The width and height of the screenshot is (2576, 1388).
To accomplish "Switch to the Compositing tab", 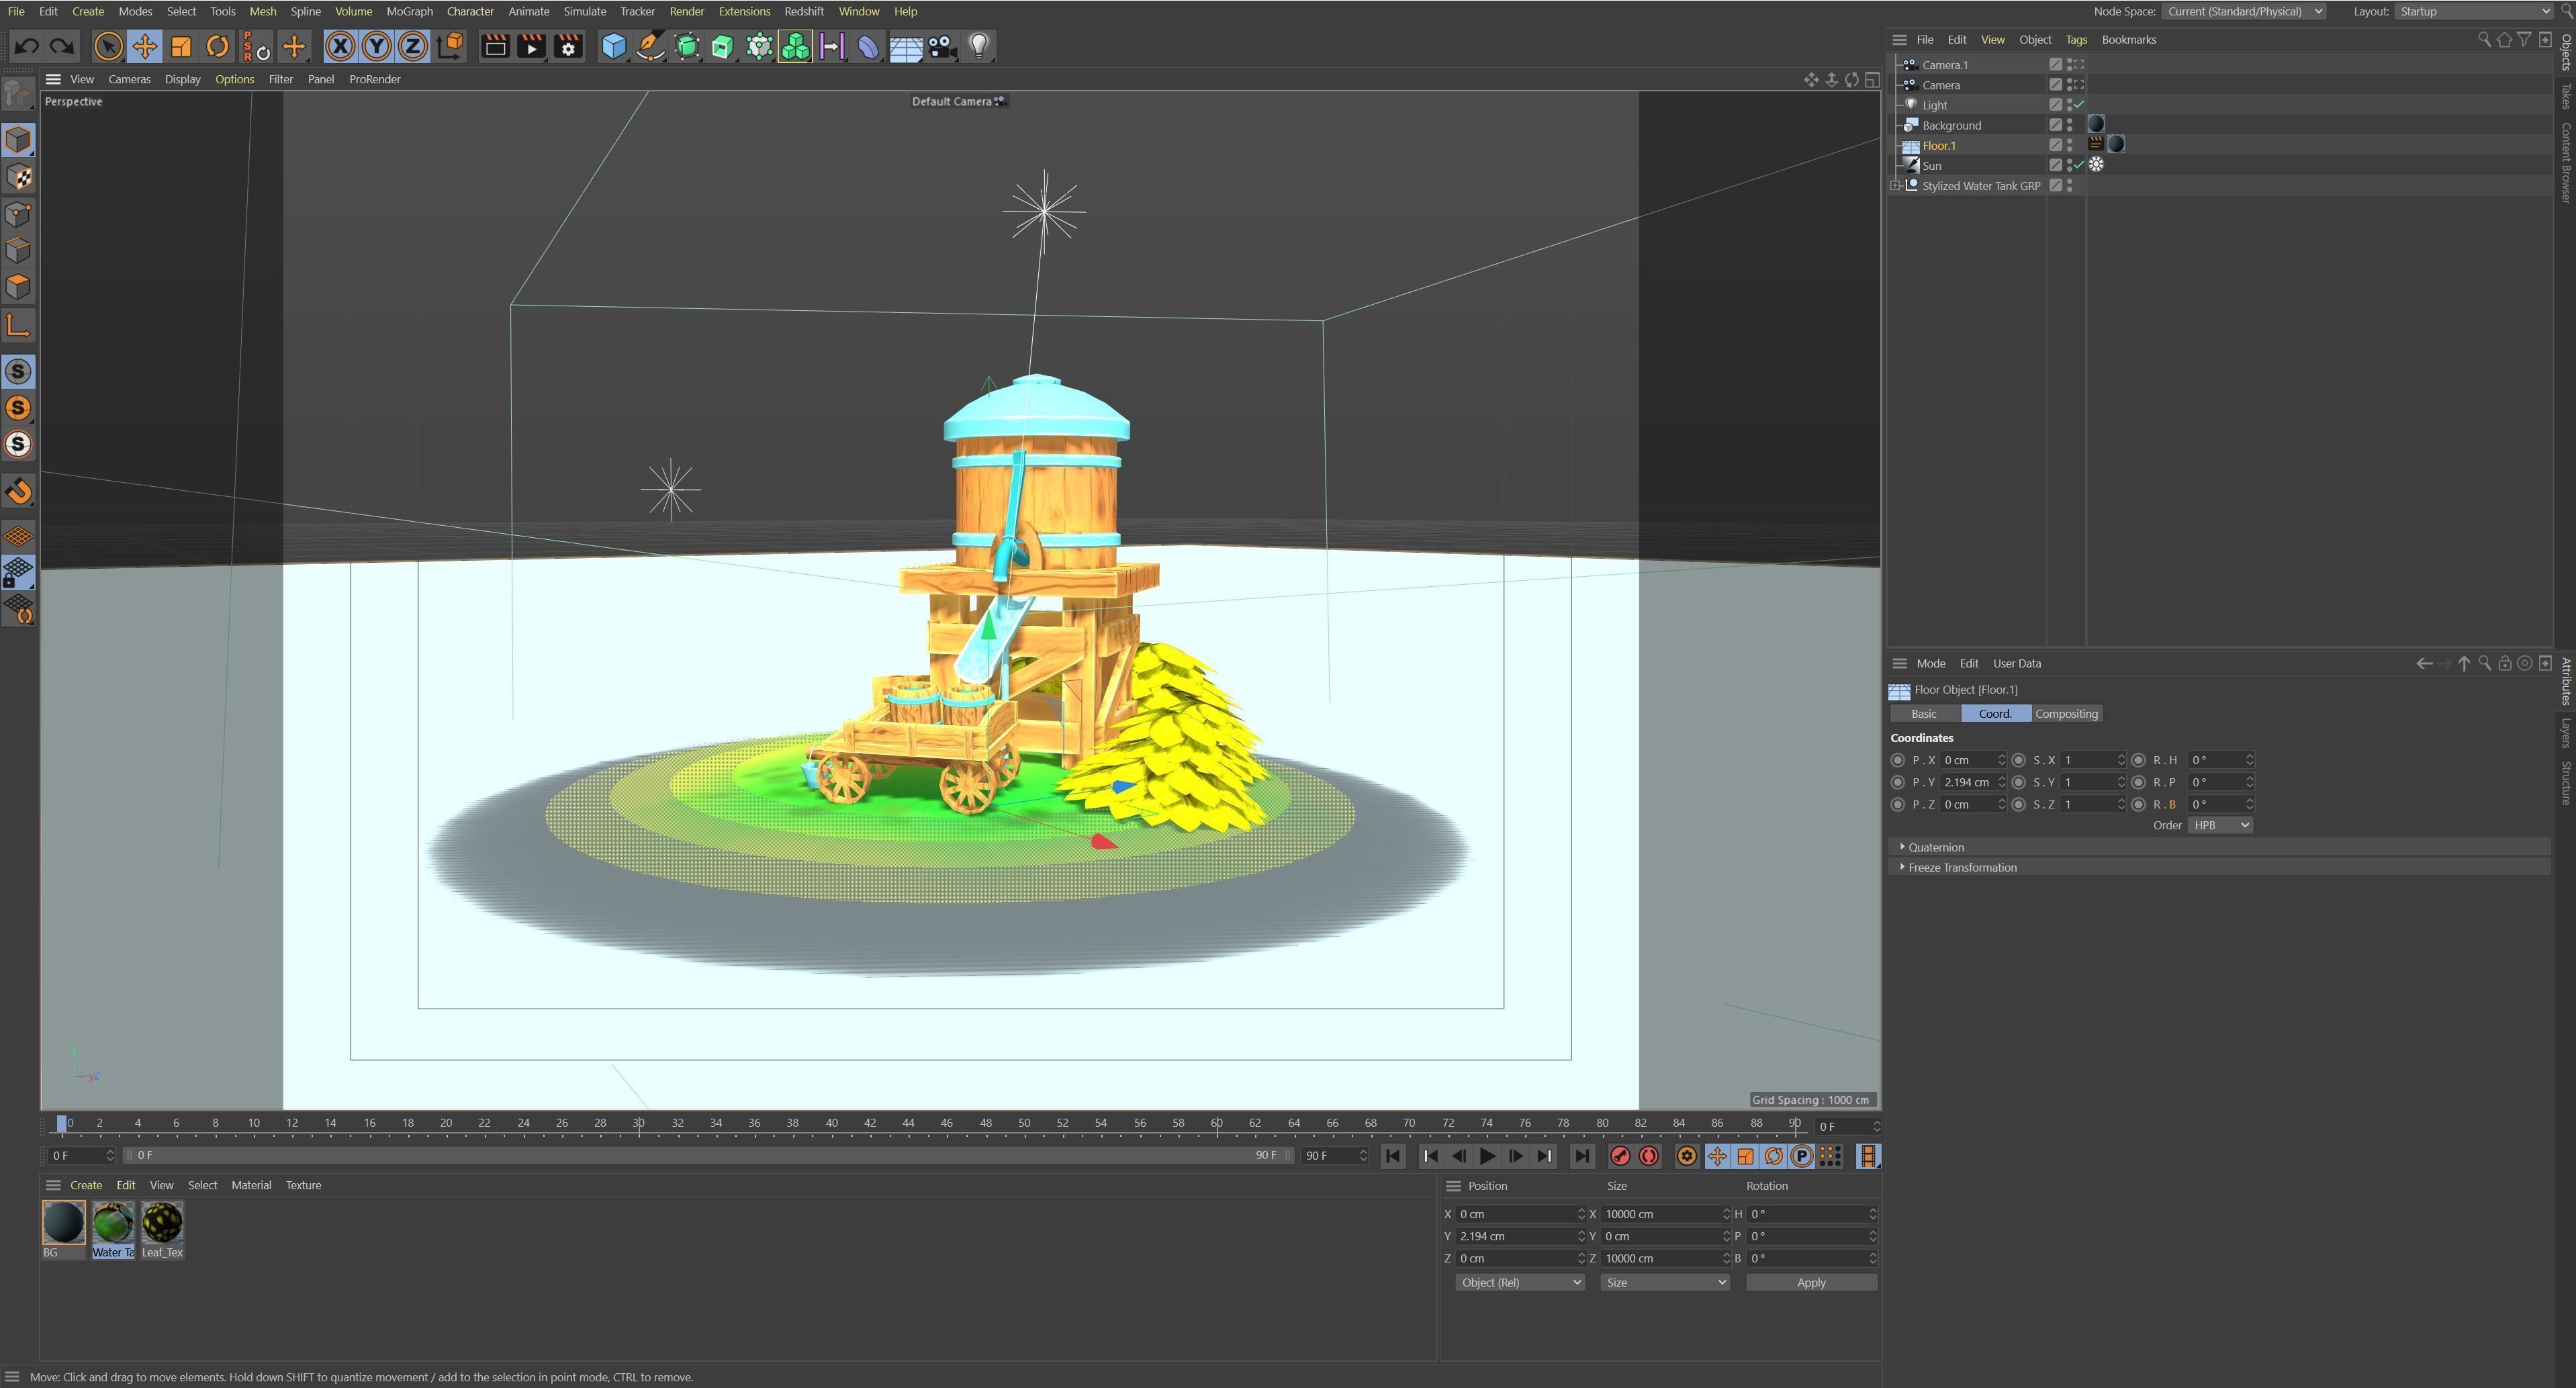I will (x=2066, y=714).
